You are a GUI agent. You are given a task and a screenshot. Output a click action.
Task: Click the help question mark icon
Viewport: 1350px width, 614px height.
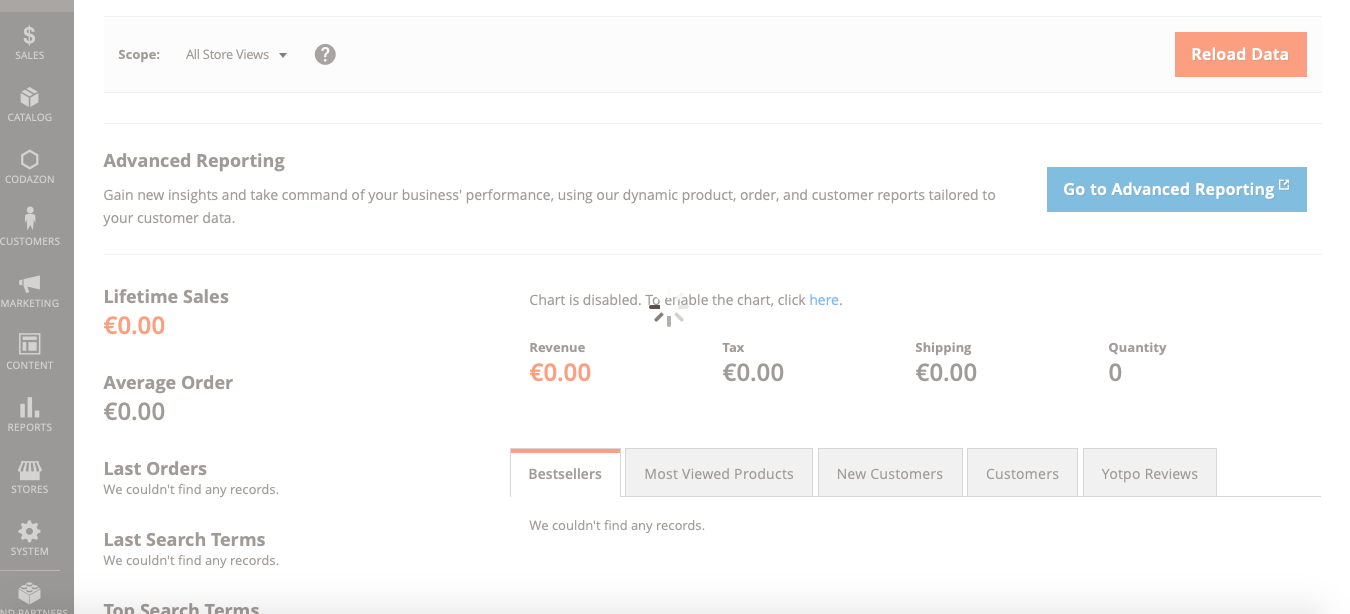coord(325,54)
